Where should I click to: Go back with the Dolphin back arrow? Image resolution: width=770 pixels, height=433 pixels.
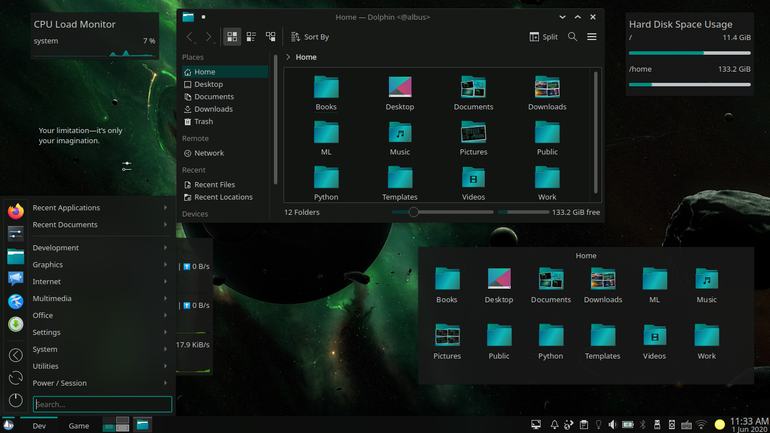point(190,37)
